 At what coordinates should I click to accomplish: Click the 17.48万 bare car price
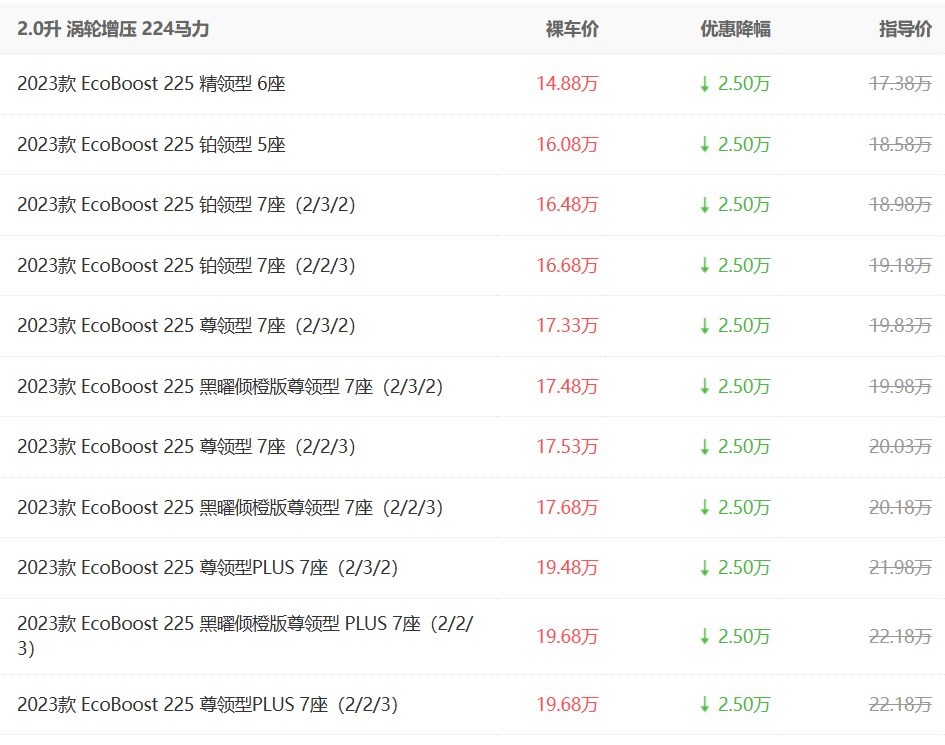567,386
